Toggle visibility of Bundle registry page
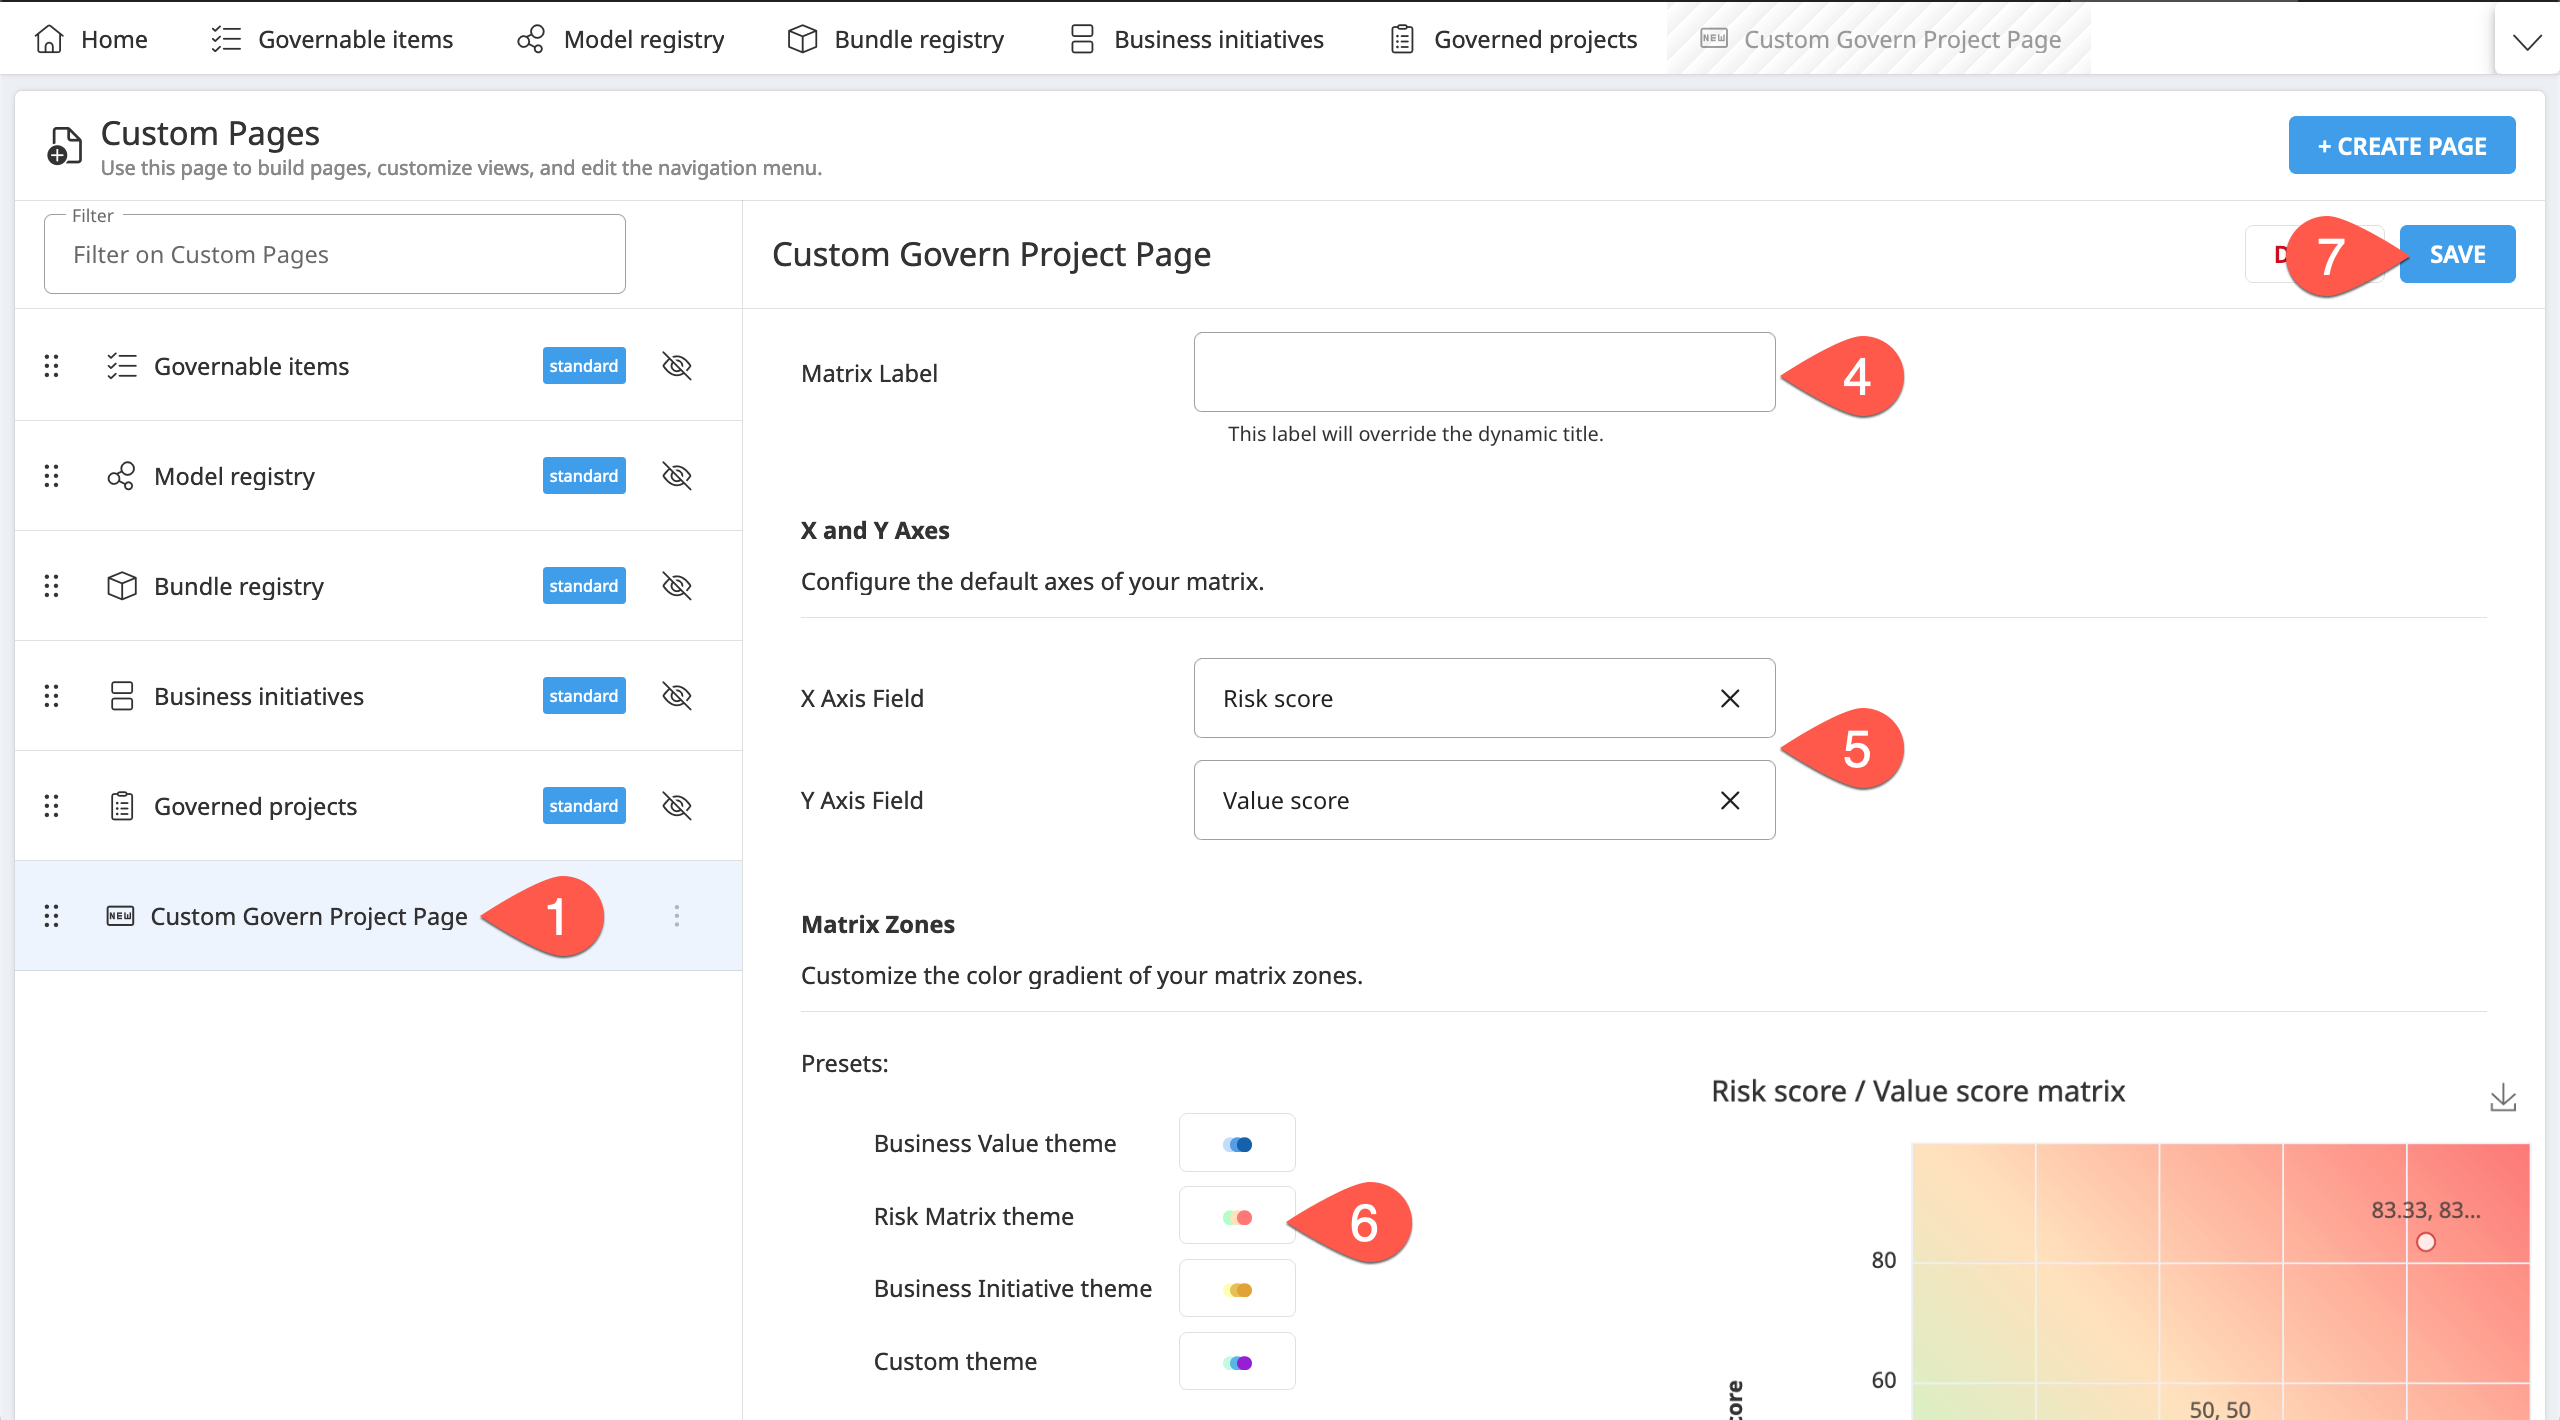 pyautogui.click(x=677, y=586)
